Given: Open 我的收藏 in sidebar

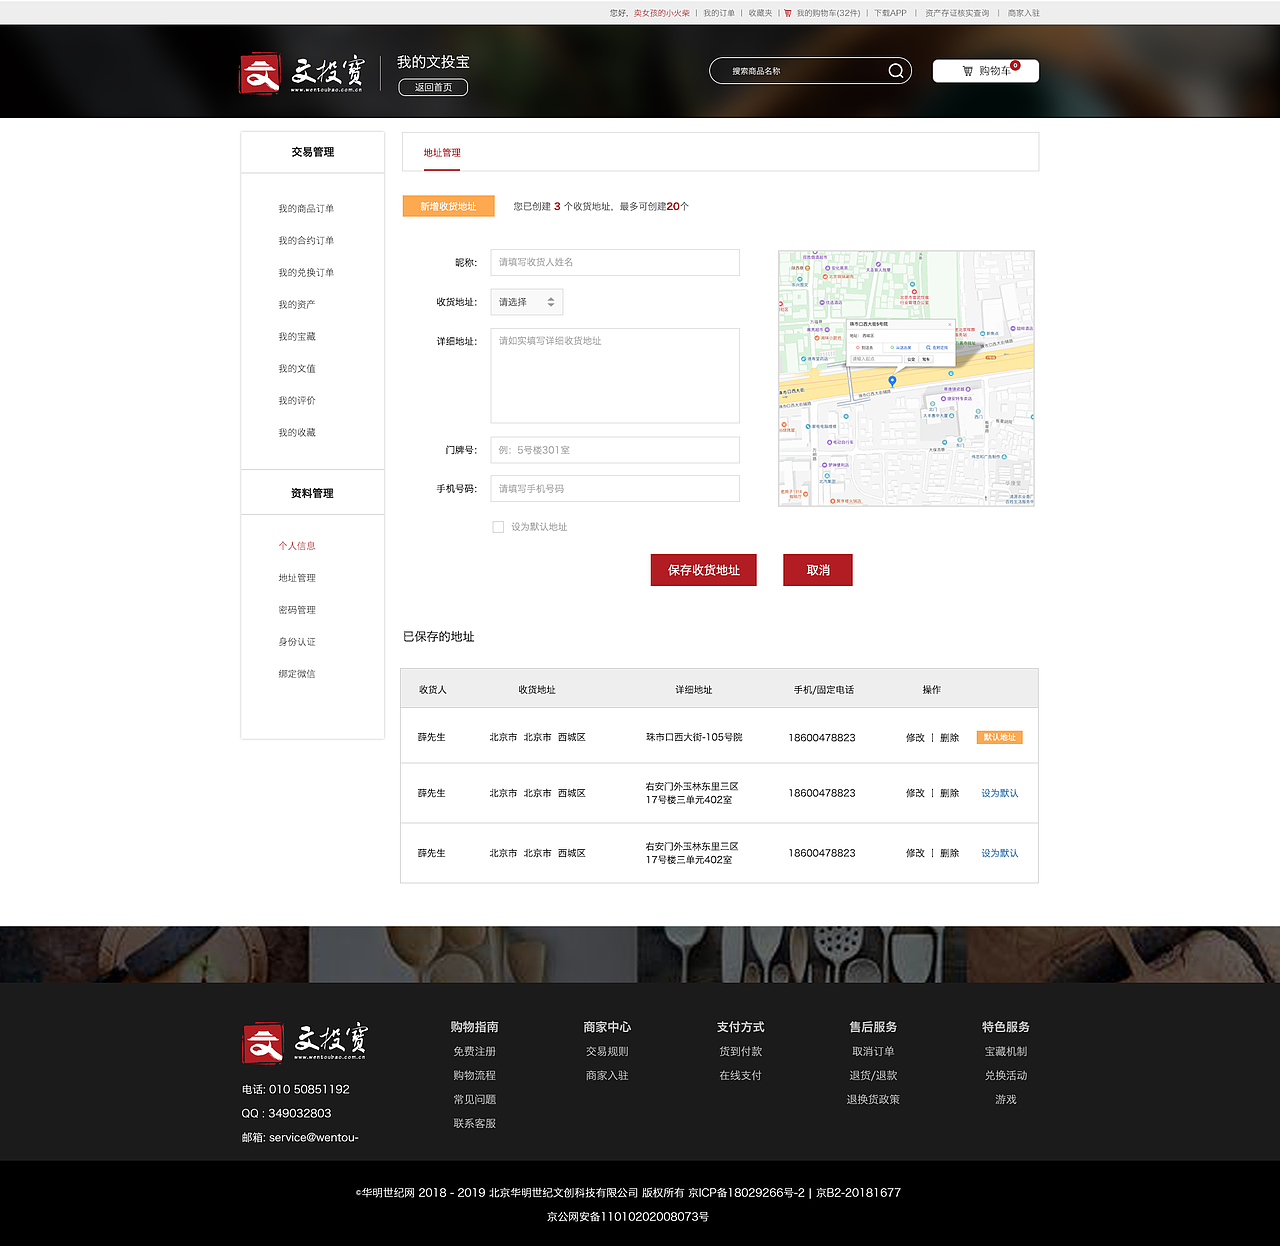Looking at the screenshot, I should coord(297,433).
